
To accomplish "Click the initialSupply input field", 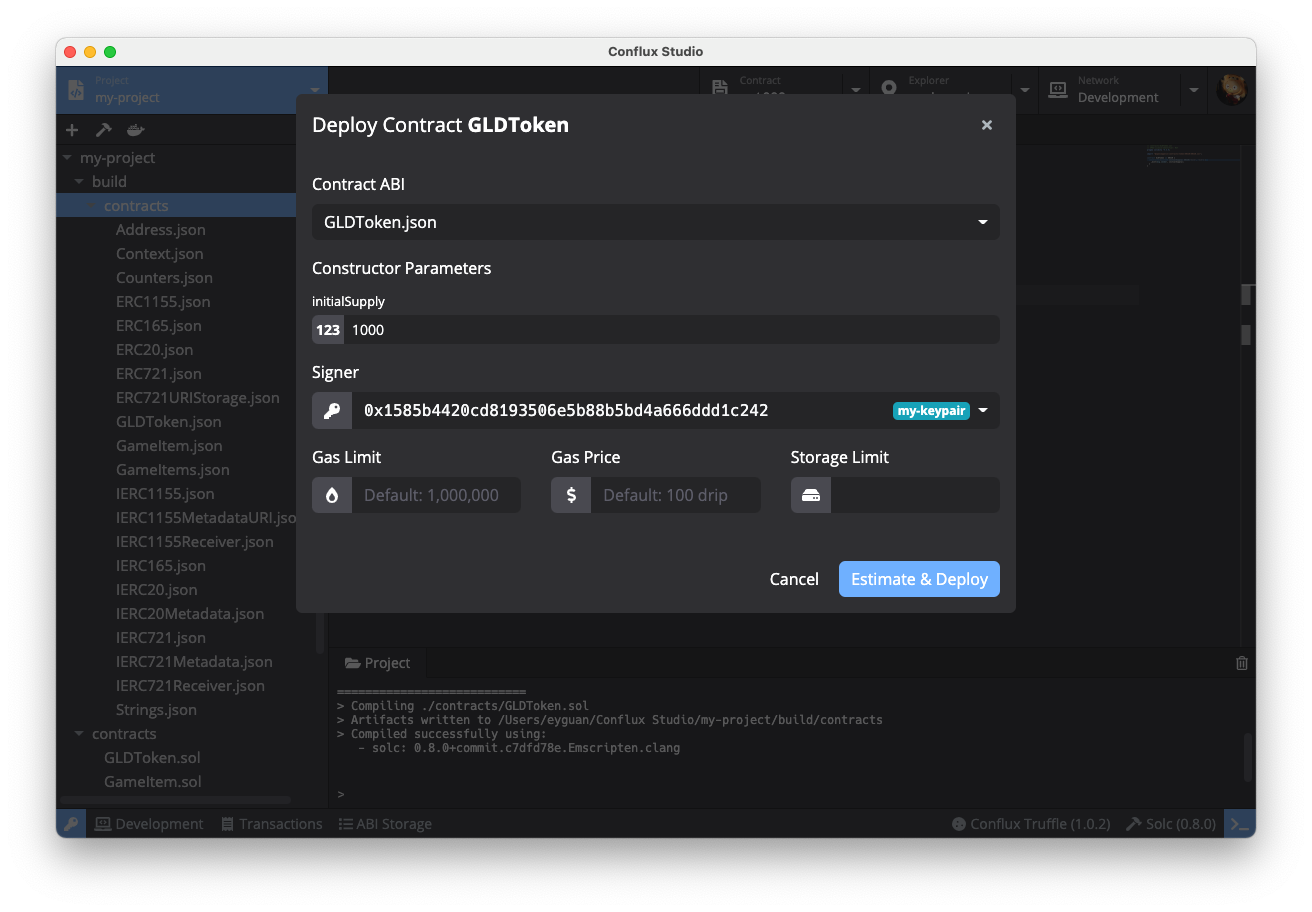I will [x=672, y=330].
